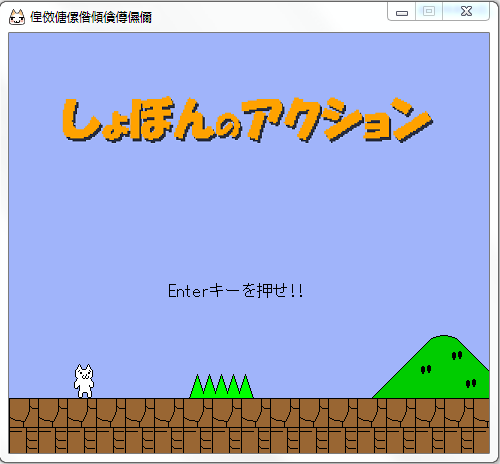Click the lowest eye pair on hill
Screen dimensions: 500x464
tap(471, 383)
